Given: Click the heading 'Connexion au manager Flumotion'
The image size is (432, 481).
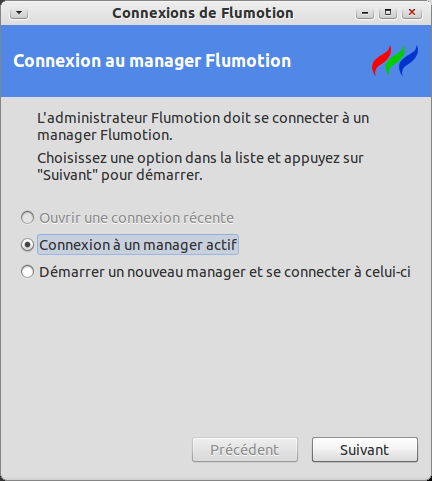Looking at the screenshot, I should [x=152, y=61].
